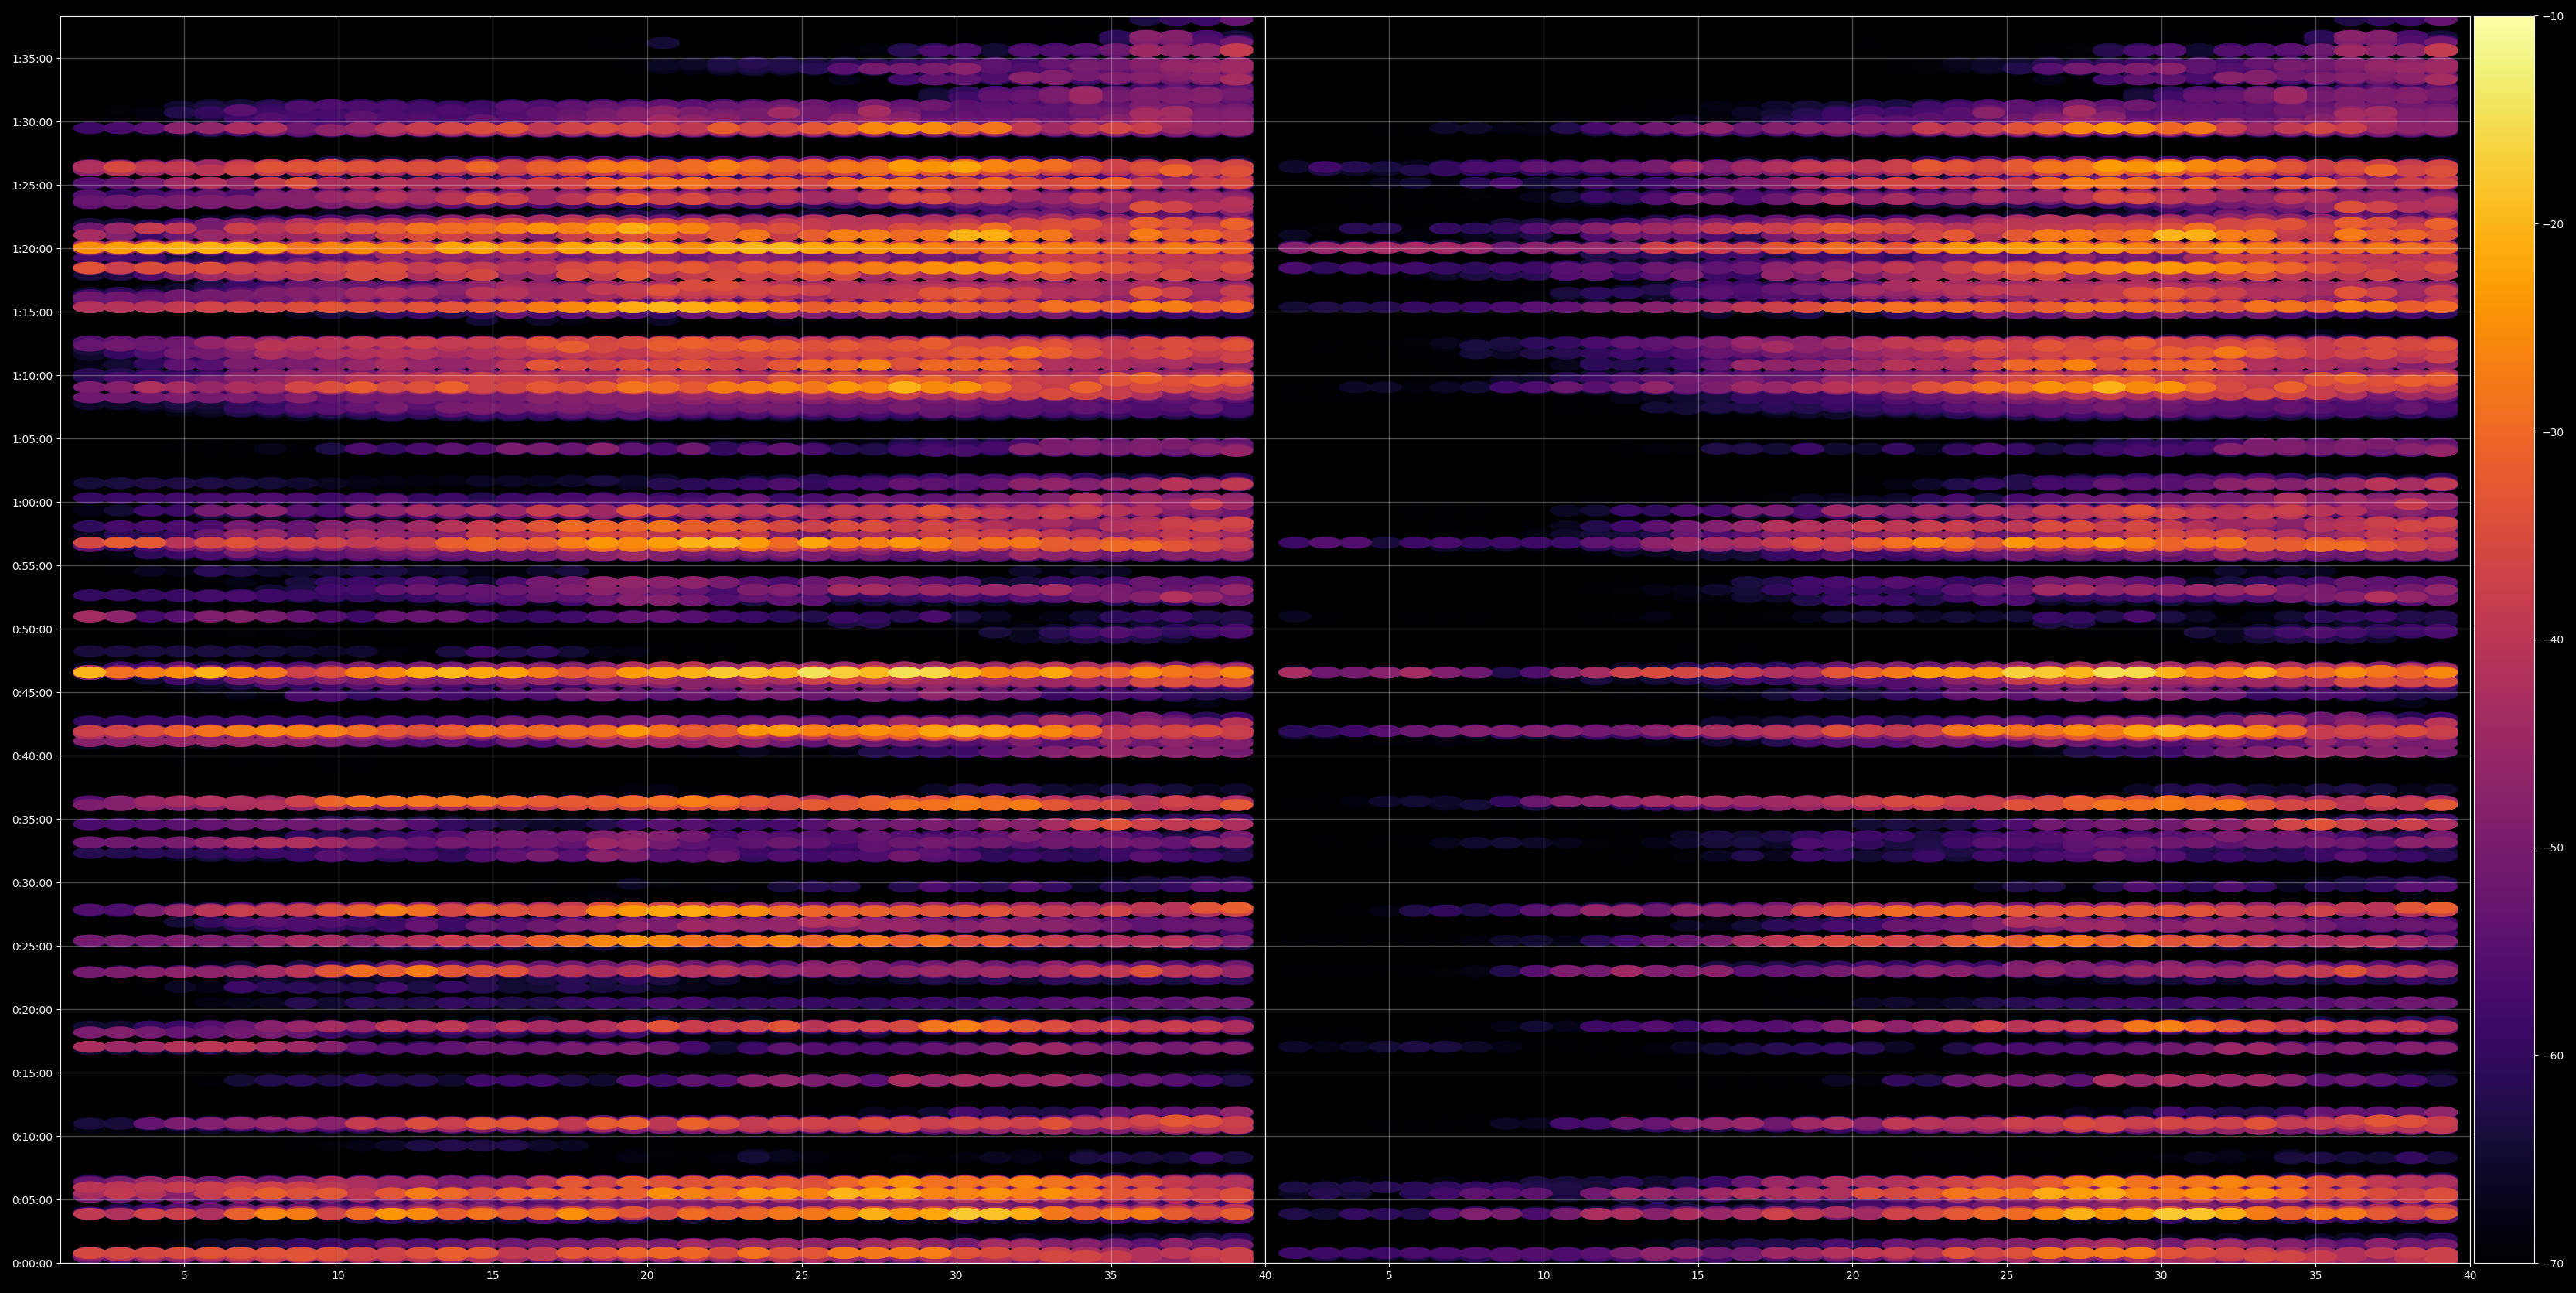Click x-axis label 40 between the two plots
This screenshot has width=2576, height=1293.
[1265, 1276]
